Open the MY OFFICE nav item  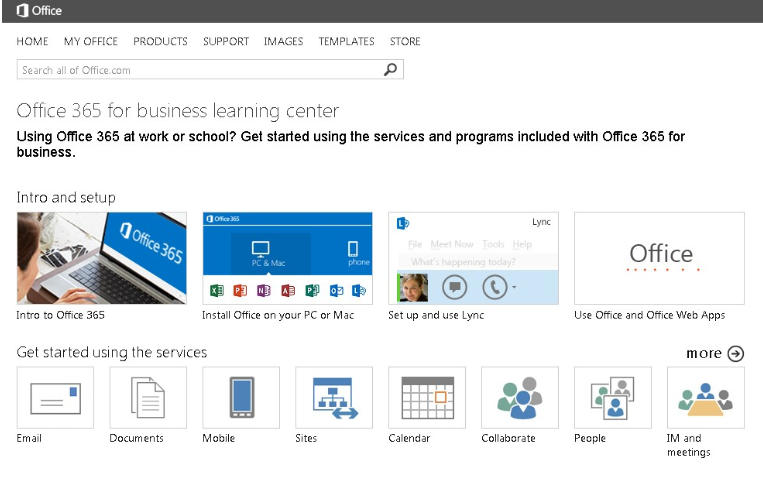(91, 41)
